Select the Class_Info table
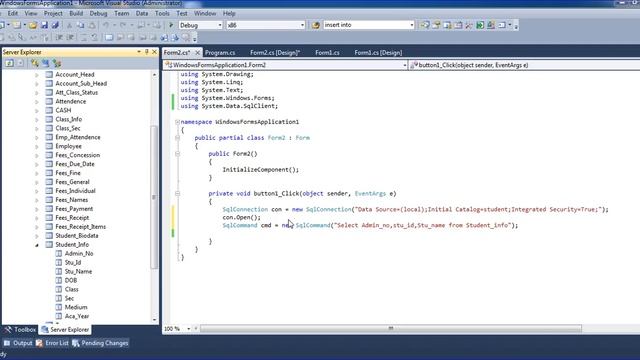Screen dimensions: 640x360 (x=69, y=119)
